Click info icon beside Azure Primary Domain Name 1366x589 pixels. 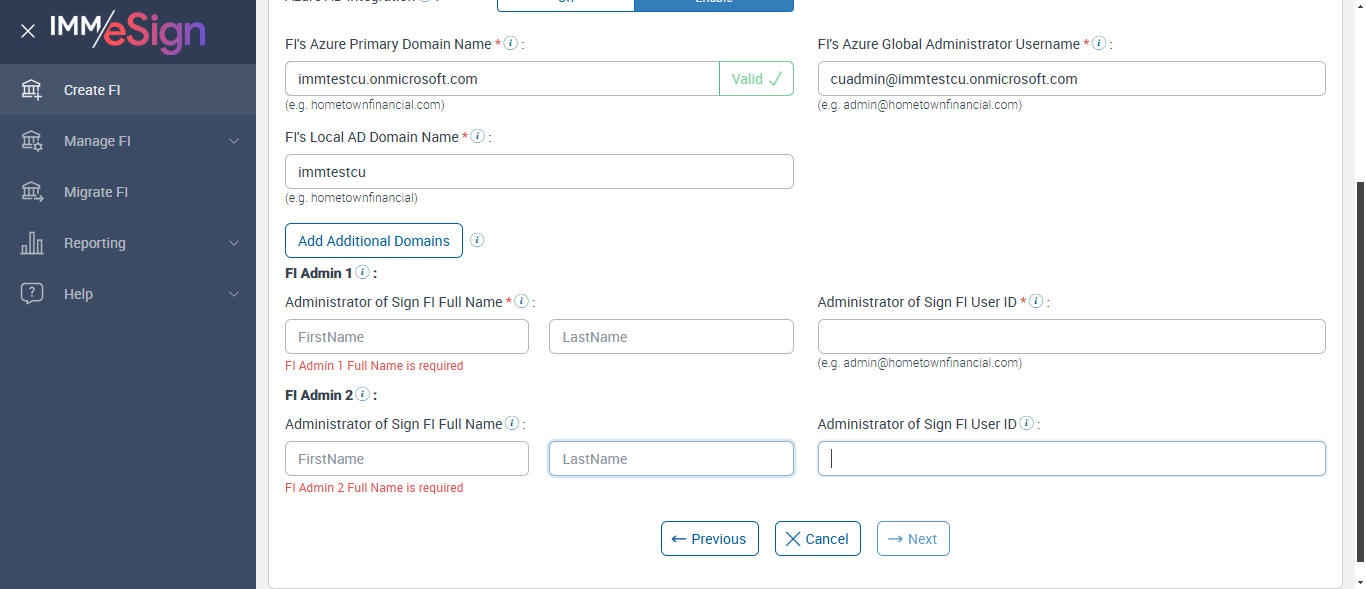click(511, 44)
